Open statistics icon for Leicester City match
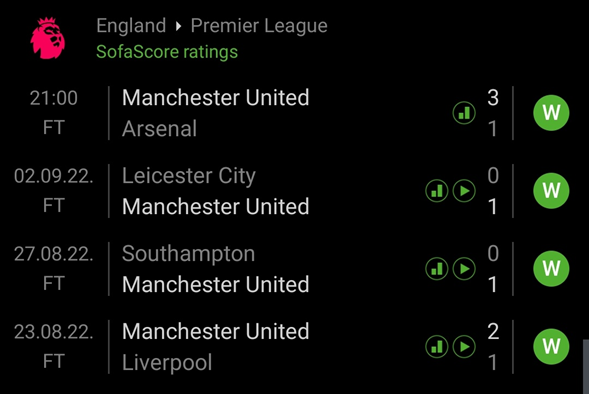589x394 pixels. coord(436,191)
